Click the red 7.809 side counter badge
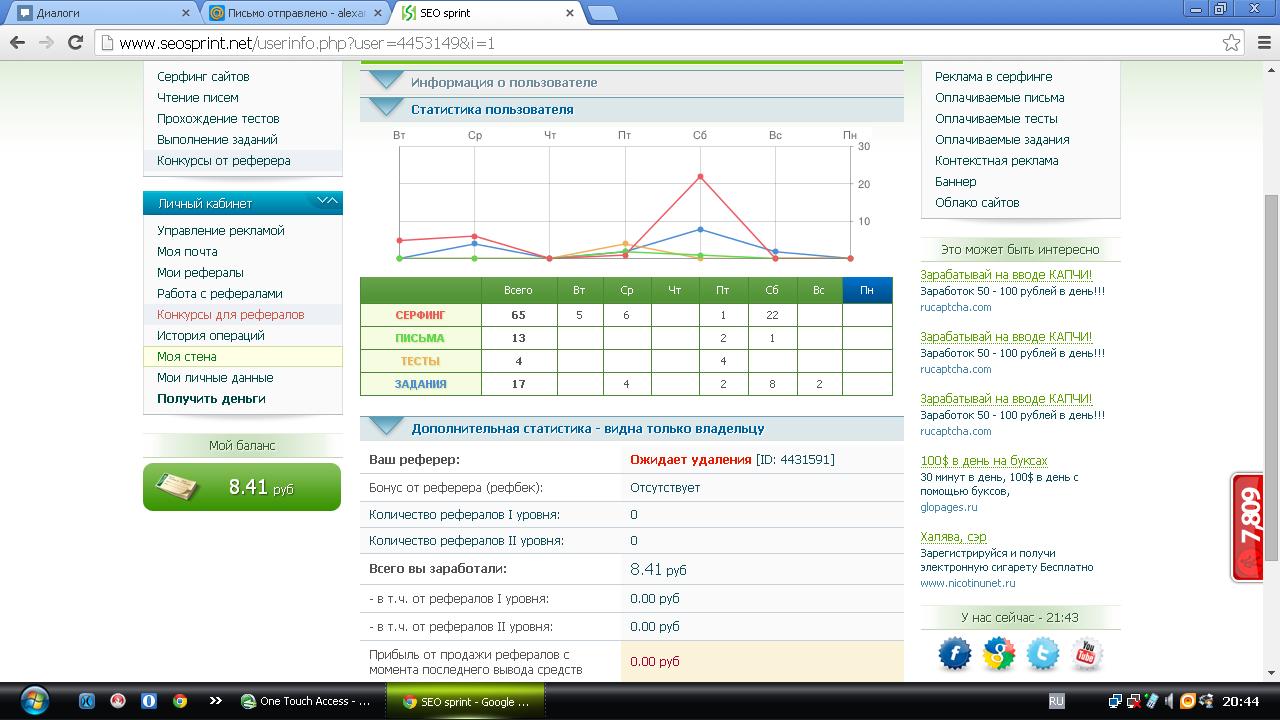Image resolution: width=1280 pixels, height=720 pixels. (1247, 527)
